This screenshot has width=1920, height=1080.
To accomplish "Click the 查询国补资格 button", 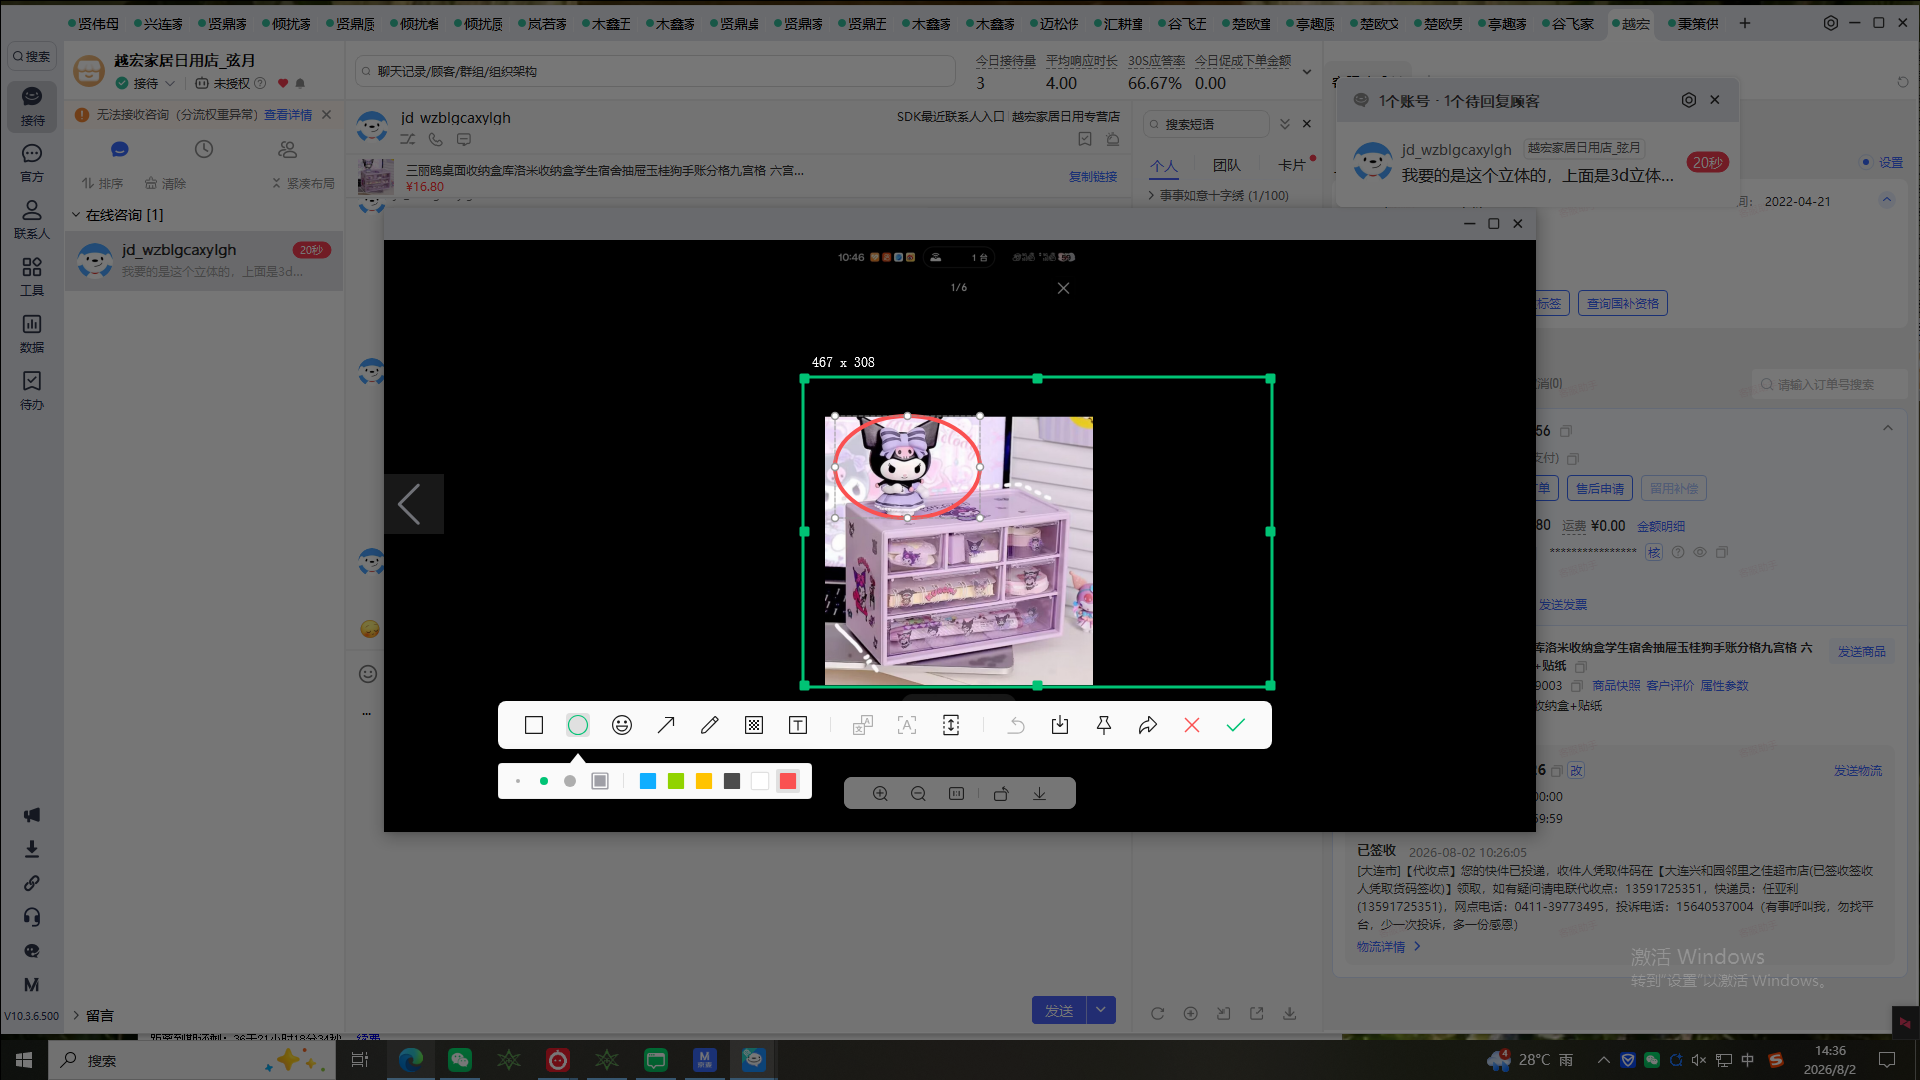I will point(1622,303).
